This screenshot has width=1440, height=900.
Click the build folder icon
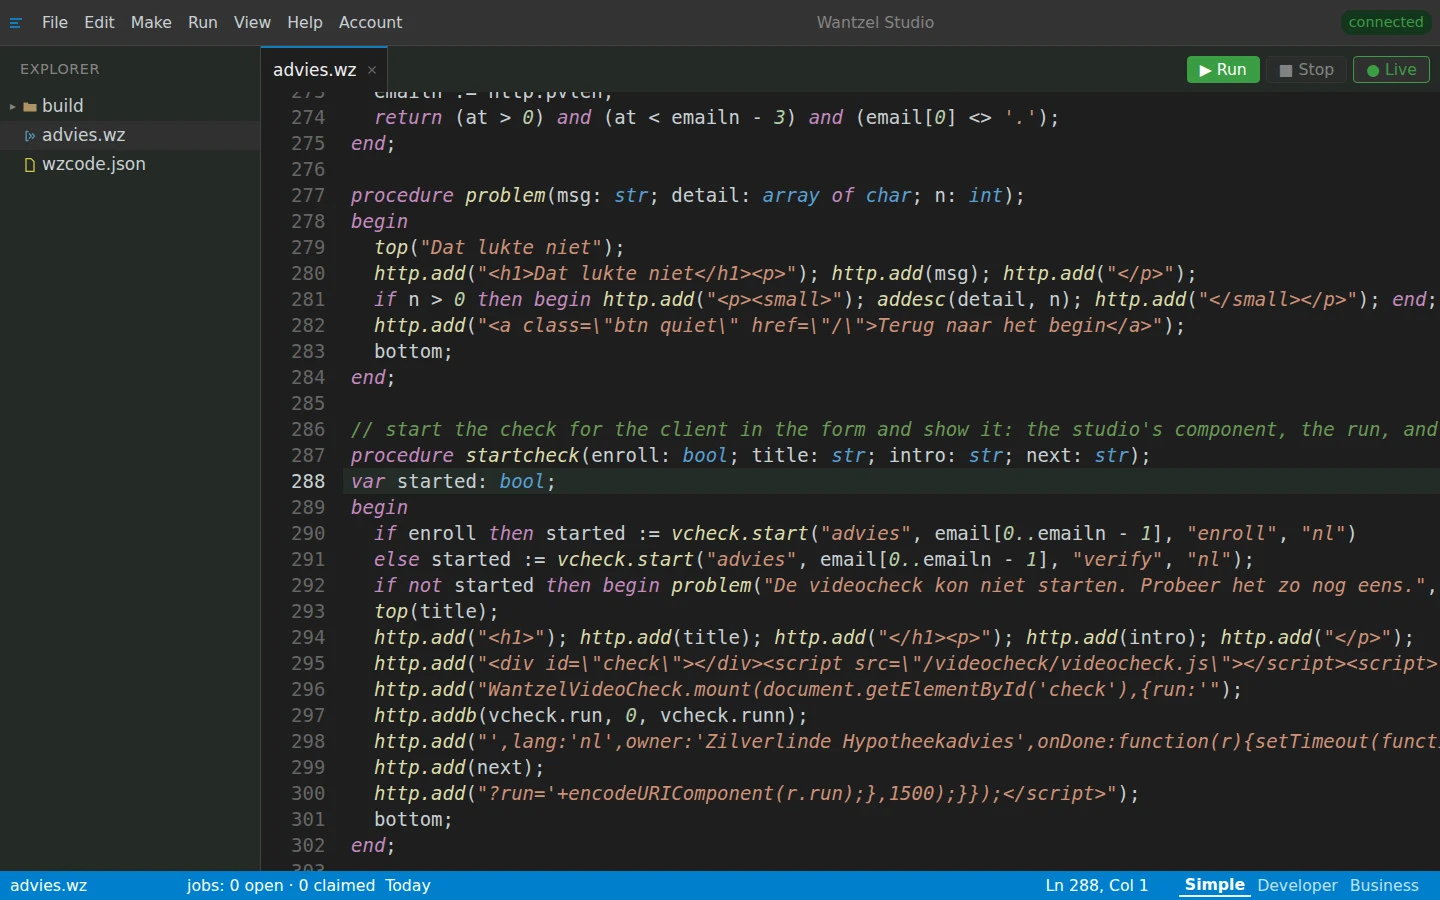(30, 106)
